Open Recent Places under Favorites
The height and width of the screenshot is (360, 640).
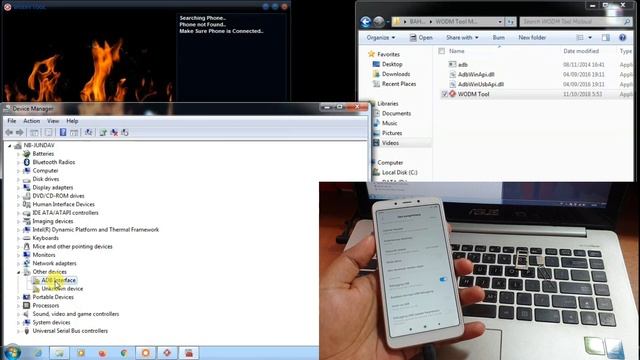pyautogui.click(x=399, y=84)
